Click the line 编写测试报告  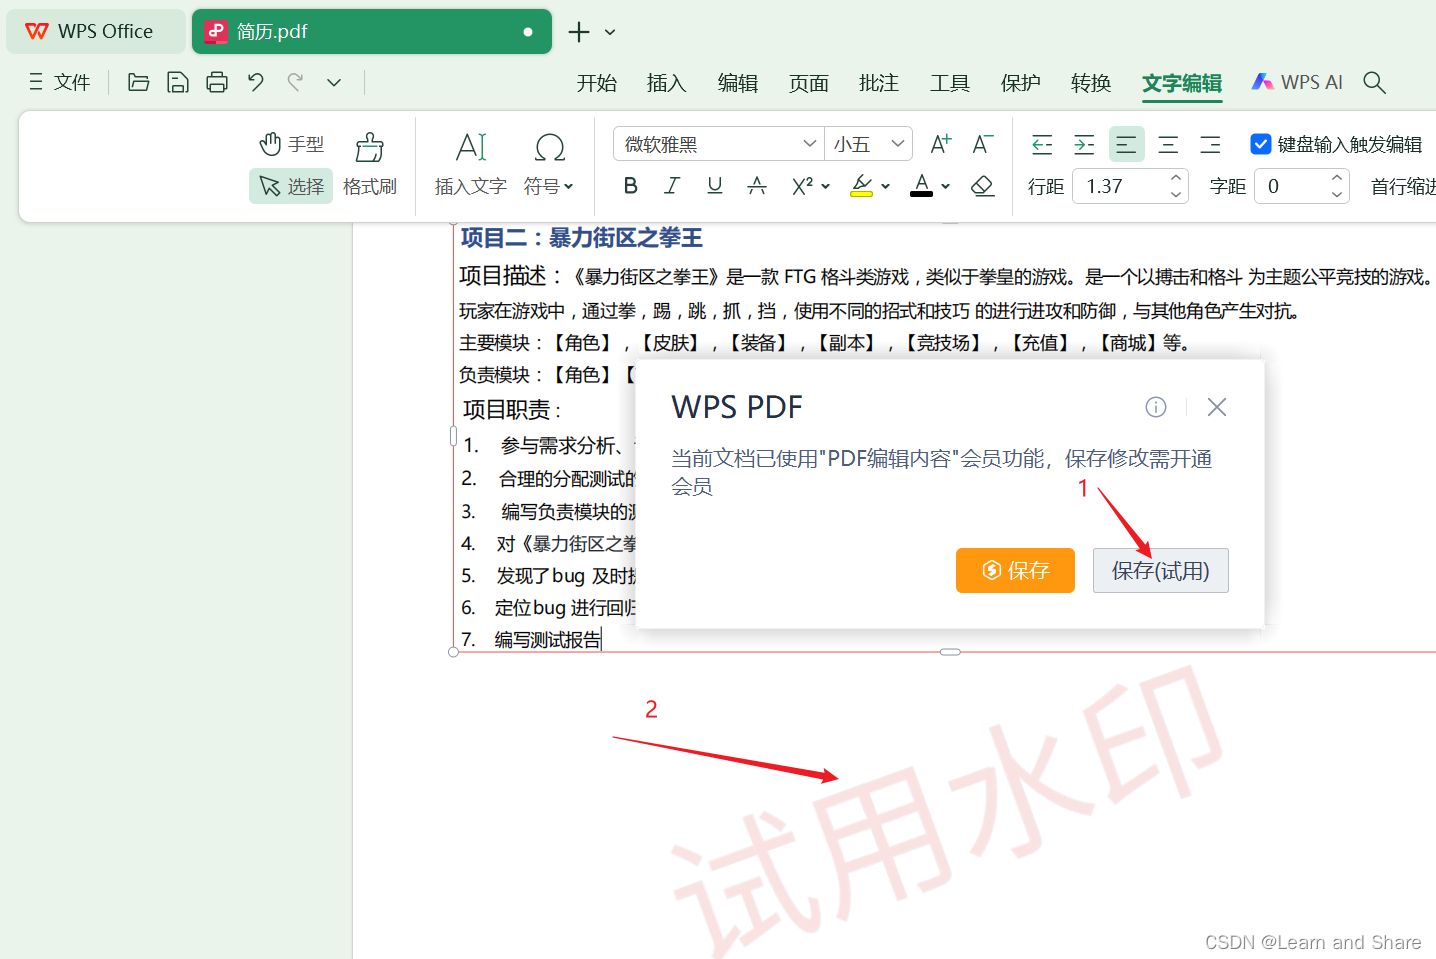(x=548, y=640)
